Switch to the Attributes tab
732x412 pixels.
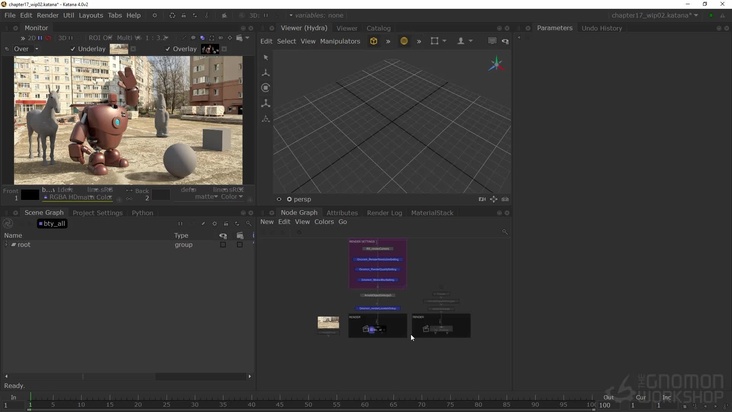click(x=342, y=213)
